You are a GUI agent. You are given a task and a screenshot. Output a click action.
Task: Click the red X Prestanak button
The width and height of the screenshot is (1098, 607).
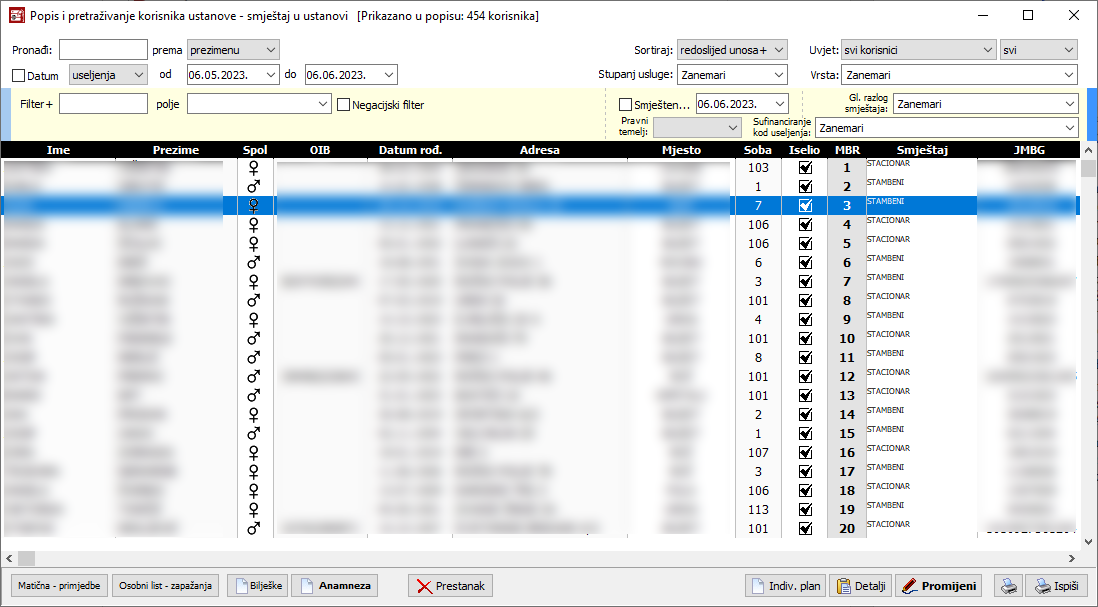coord(450,586)
